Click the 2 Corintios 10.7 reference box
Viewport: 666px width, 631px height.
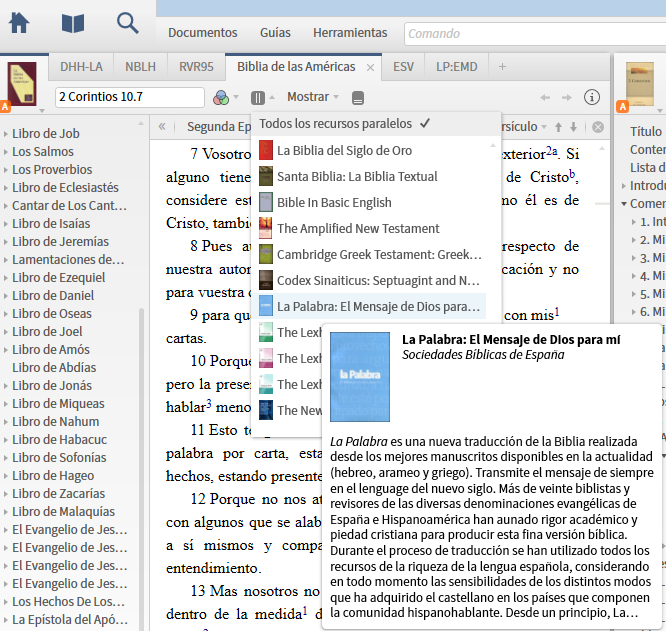[x=130, y=97]
